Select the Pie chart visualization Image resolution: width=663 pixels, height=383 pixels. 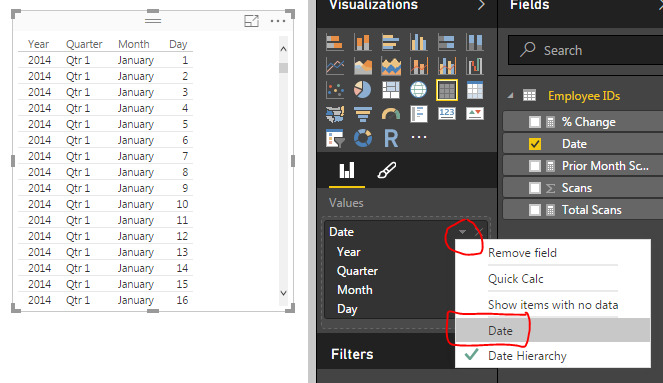click(362, 90)
